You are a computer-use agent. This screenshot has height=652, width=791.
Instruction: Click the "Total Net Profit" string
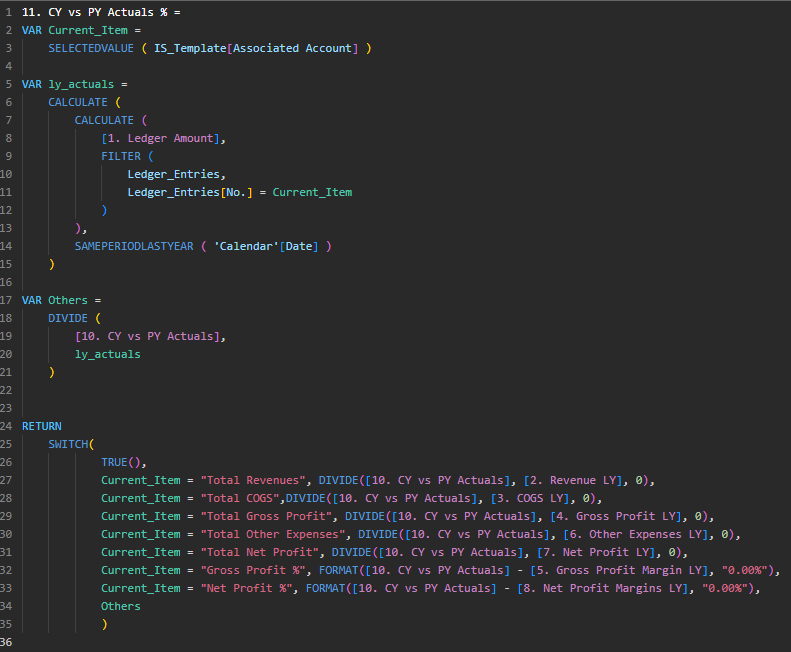[x=260, y=552]
